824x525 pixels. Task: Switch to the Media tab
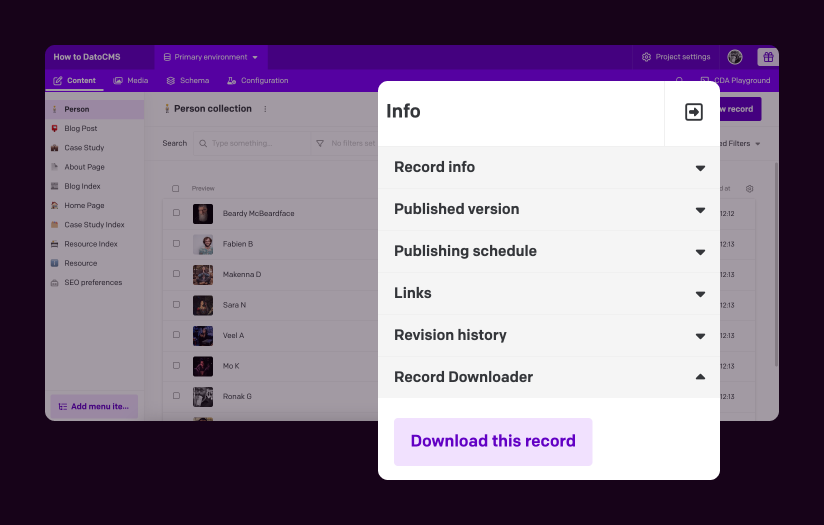coord(131,80)
